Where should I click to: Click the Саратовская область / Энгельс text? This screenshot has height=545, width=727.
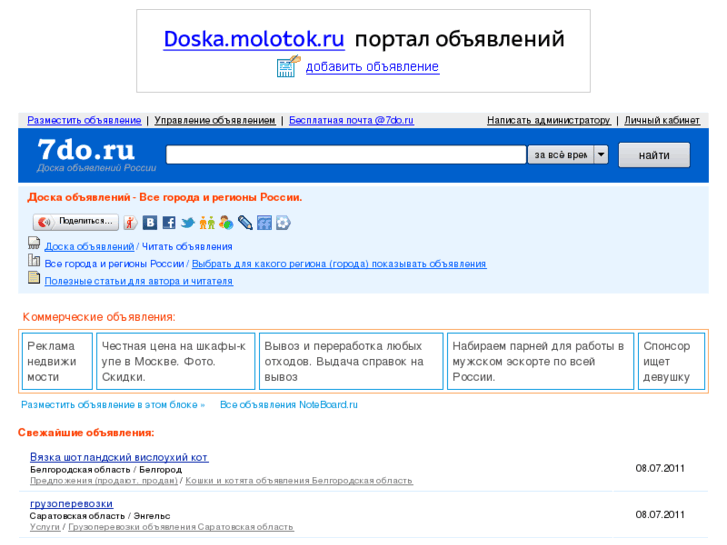(100, 516)
